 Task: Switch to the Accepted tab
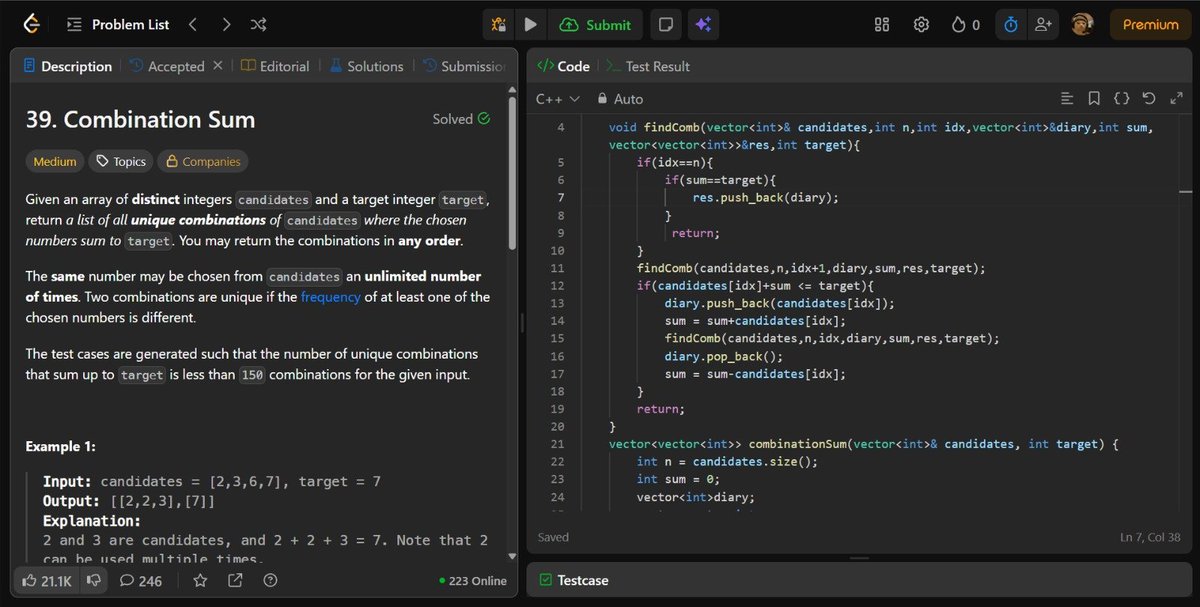[x=167, y=66]
